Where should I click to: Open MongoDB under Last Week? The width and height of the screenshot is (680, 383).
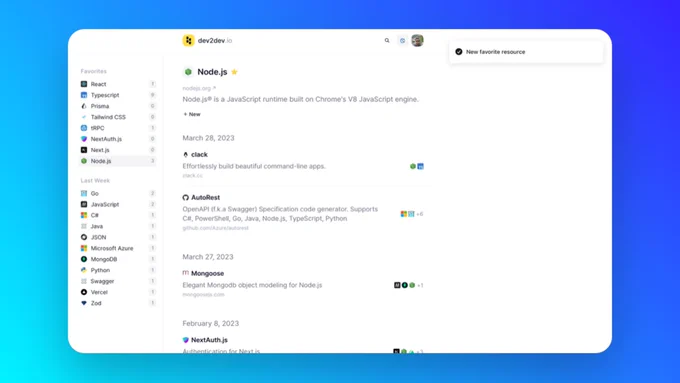[x=118, y=259]
